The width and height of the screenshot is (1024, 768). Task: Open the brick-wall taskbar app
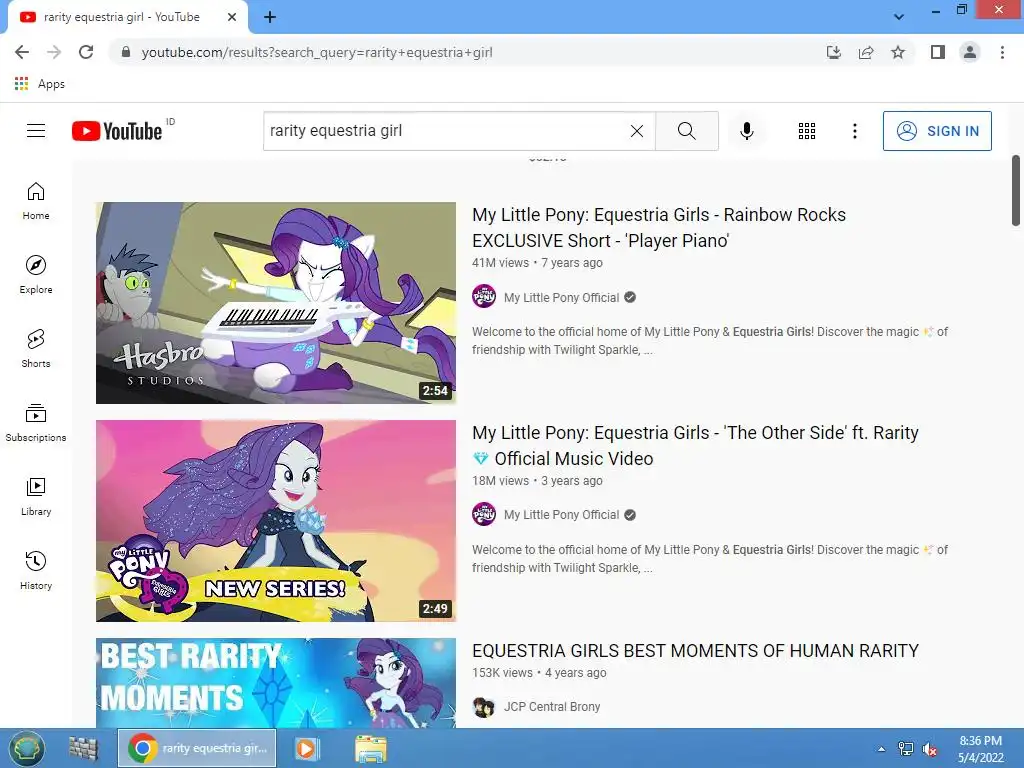(x=84, y=748)
